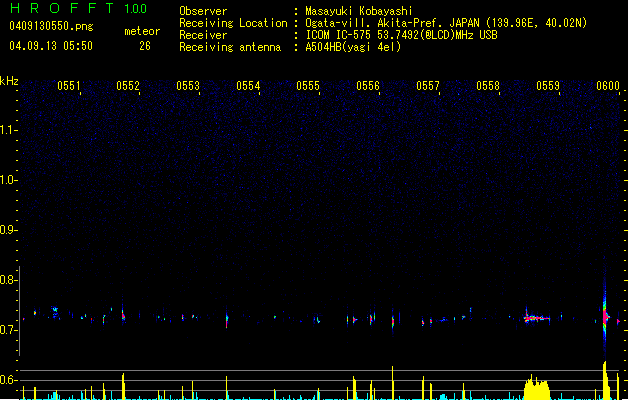Image resolution: width=629 pixels, height=400 pixels.
Task: Click the 0555 time marker
Action: tap(308, 86)
